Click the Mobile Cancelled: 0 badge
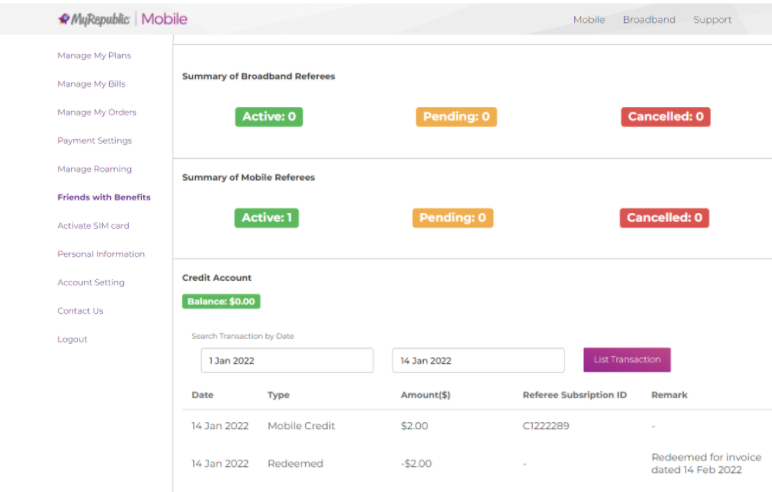Image resolution: width=772 pixels, height=492 pixels. click(x=664, y=218)
